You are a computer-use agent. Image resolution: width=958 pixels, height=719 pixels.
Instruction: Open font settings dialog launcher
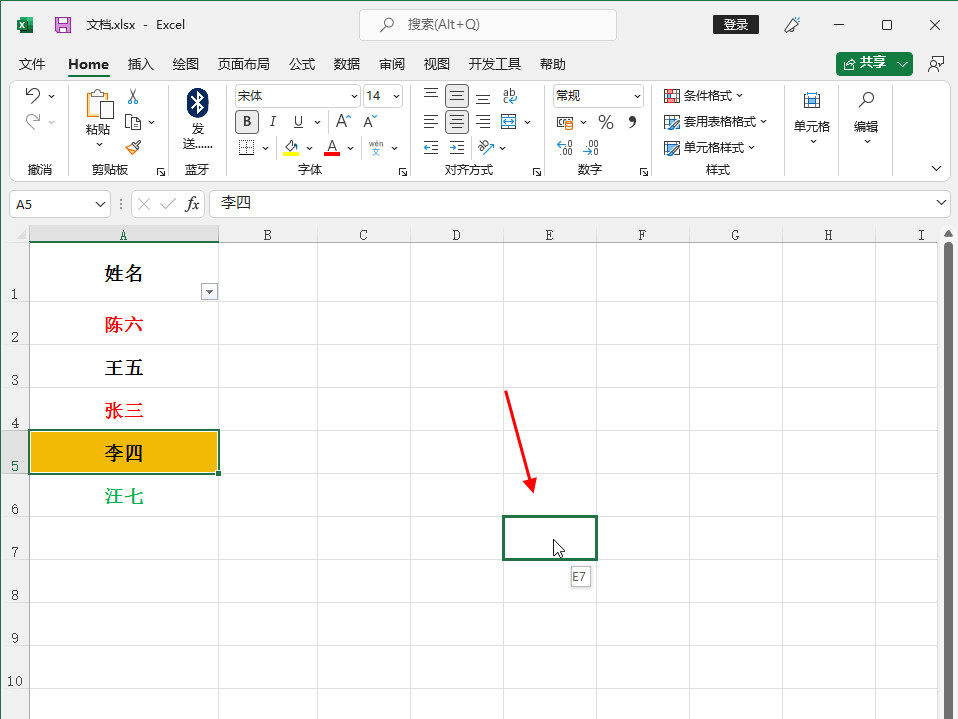(x=403, y=172)
